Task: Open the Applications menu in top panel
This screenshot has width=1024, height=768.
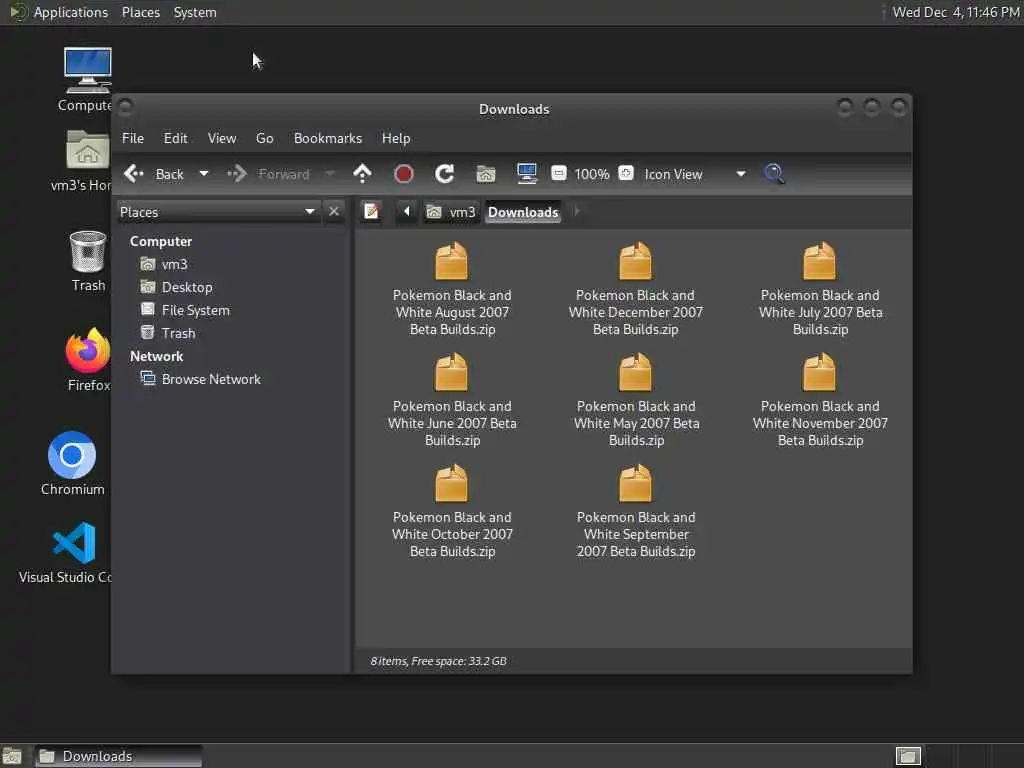Action: (x=59, y=12)
